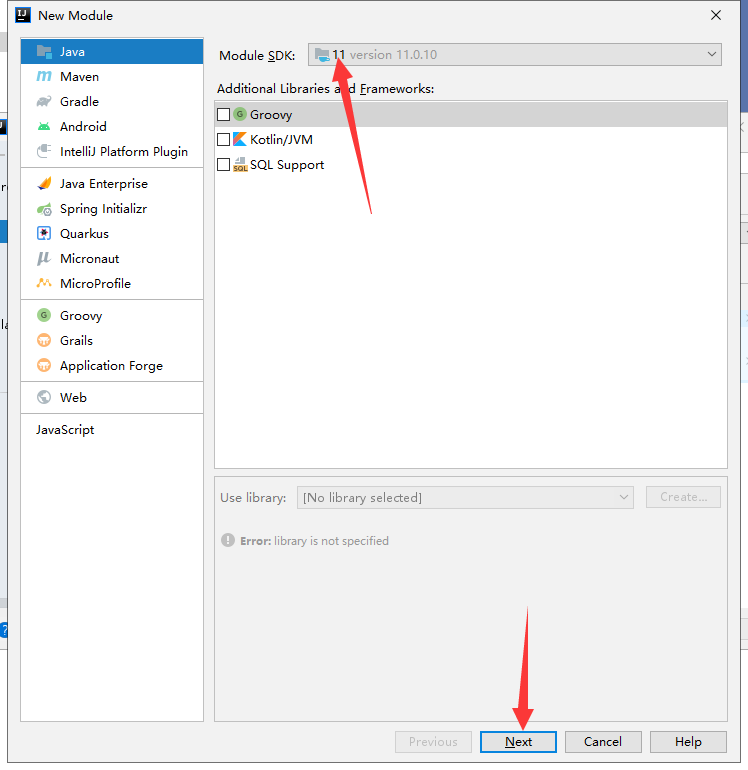Image resolution: width=748 pixels, height=770 pixels.
Task: Select 'Micronaut' text in module list
Action: click(x=89, y=259)
